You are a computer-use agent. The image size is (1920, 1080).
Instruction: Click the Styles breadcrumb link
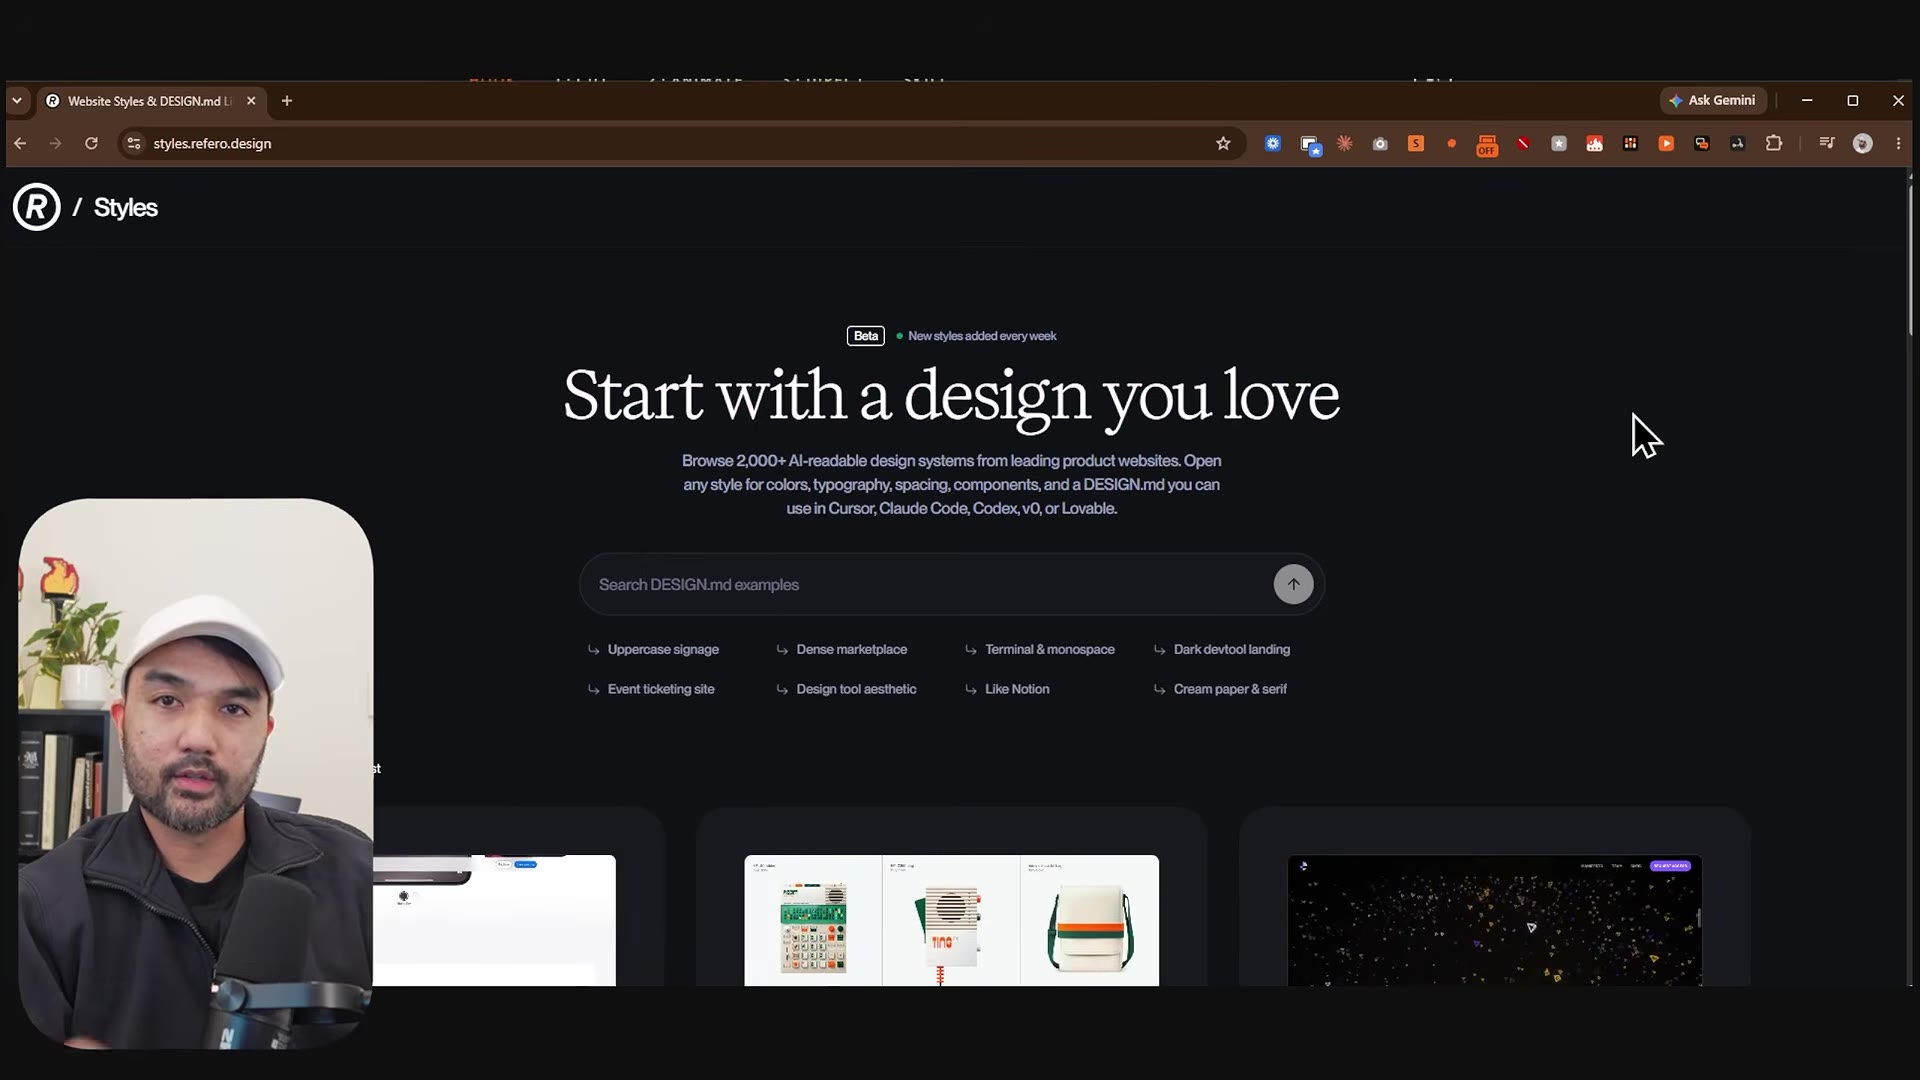coord(126,207)
